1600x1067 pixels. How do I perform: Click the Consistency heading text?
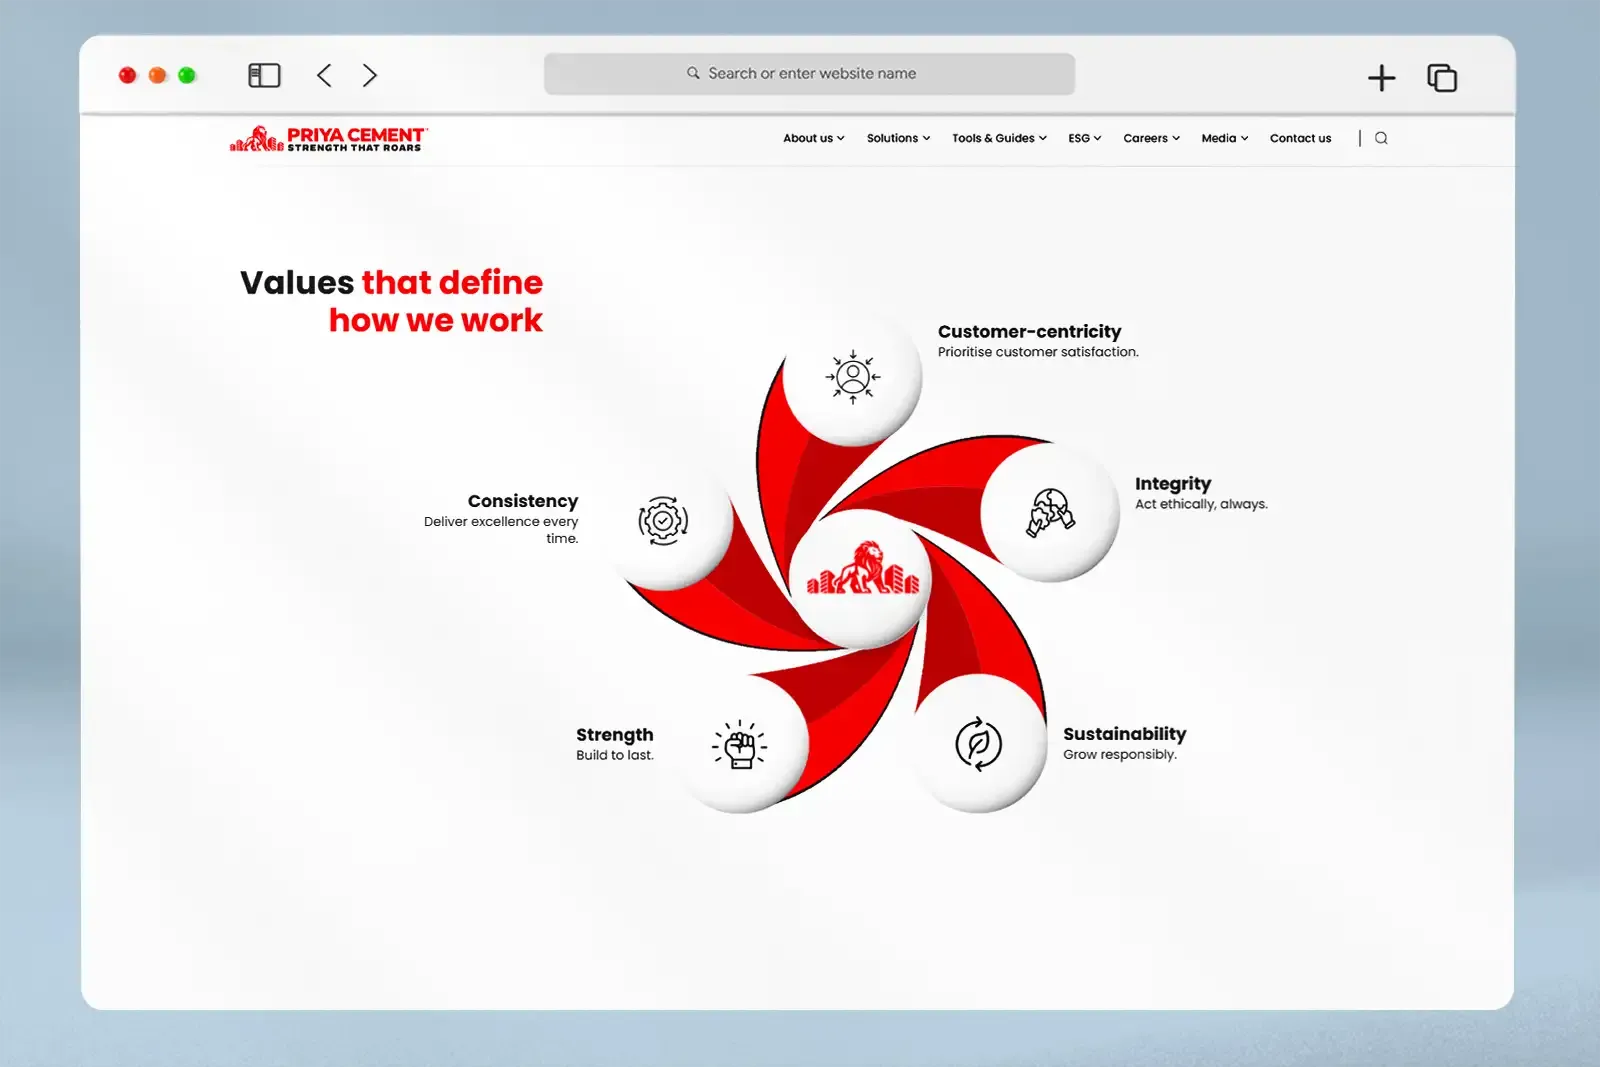click(523, 501)
